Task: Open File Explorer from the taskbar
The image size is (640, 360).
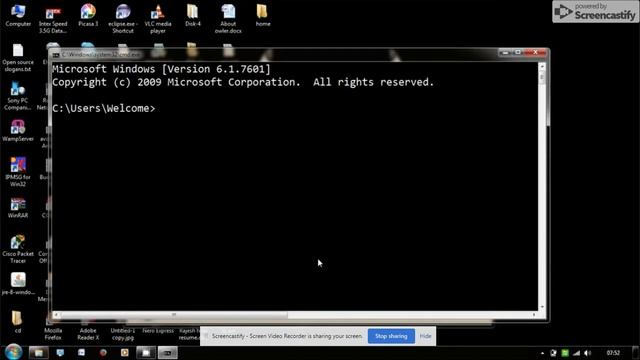Action: pos(38,352)
